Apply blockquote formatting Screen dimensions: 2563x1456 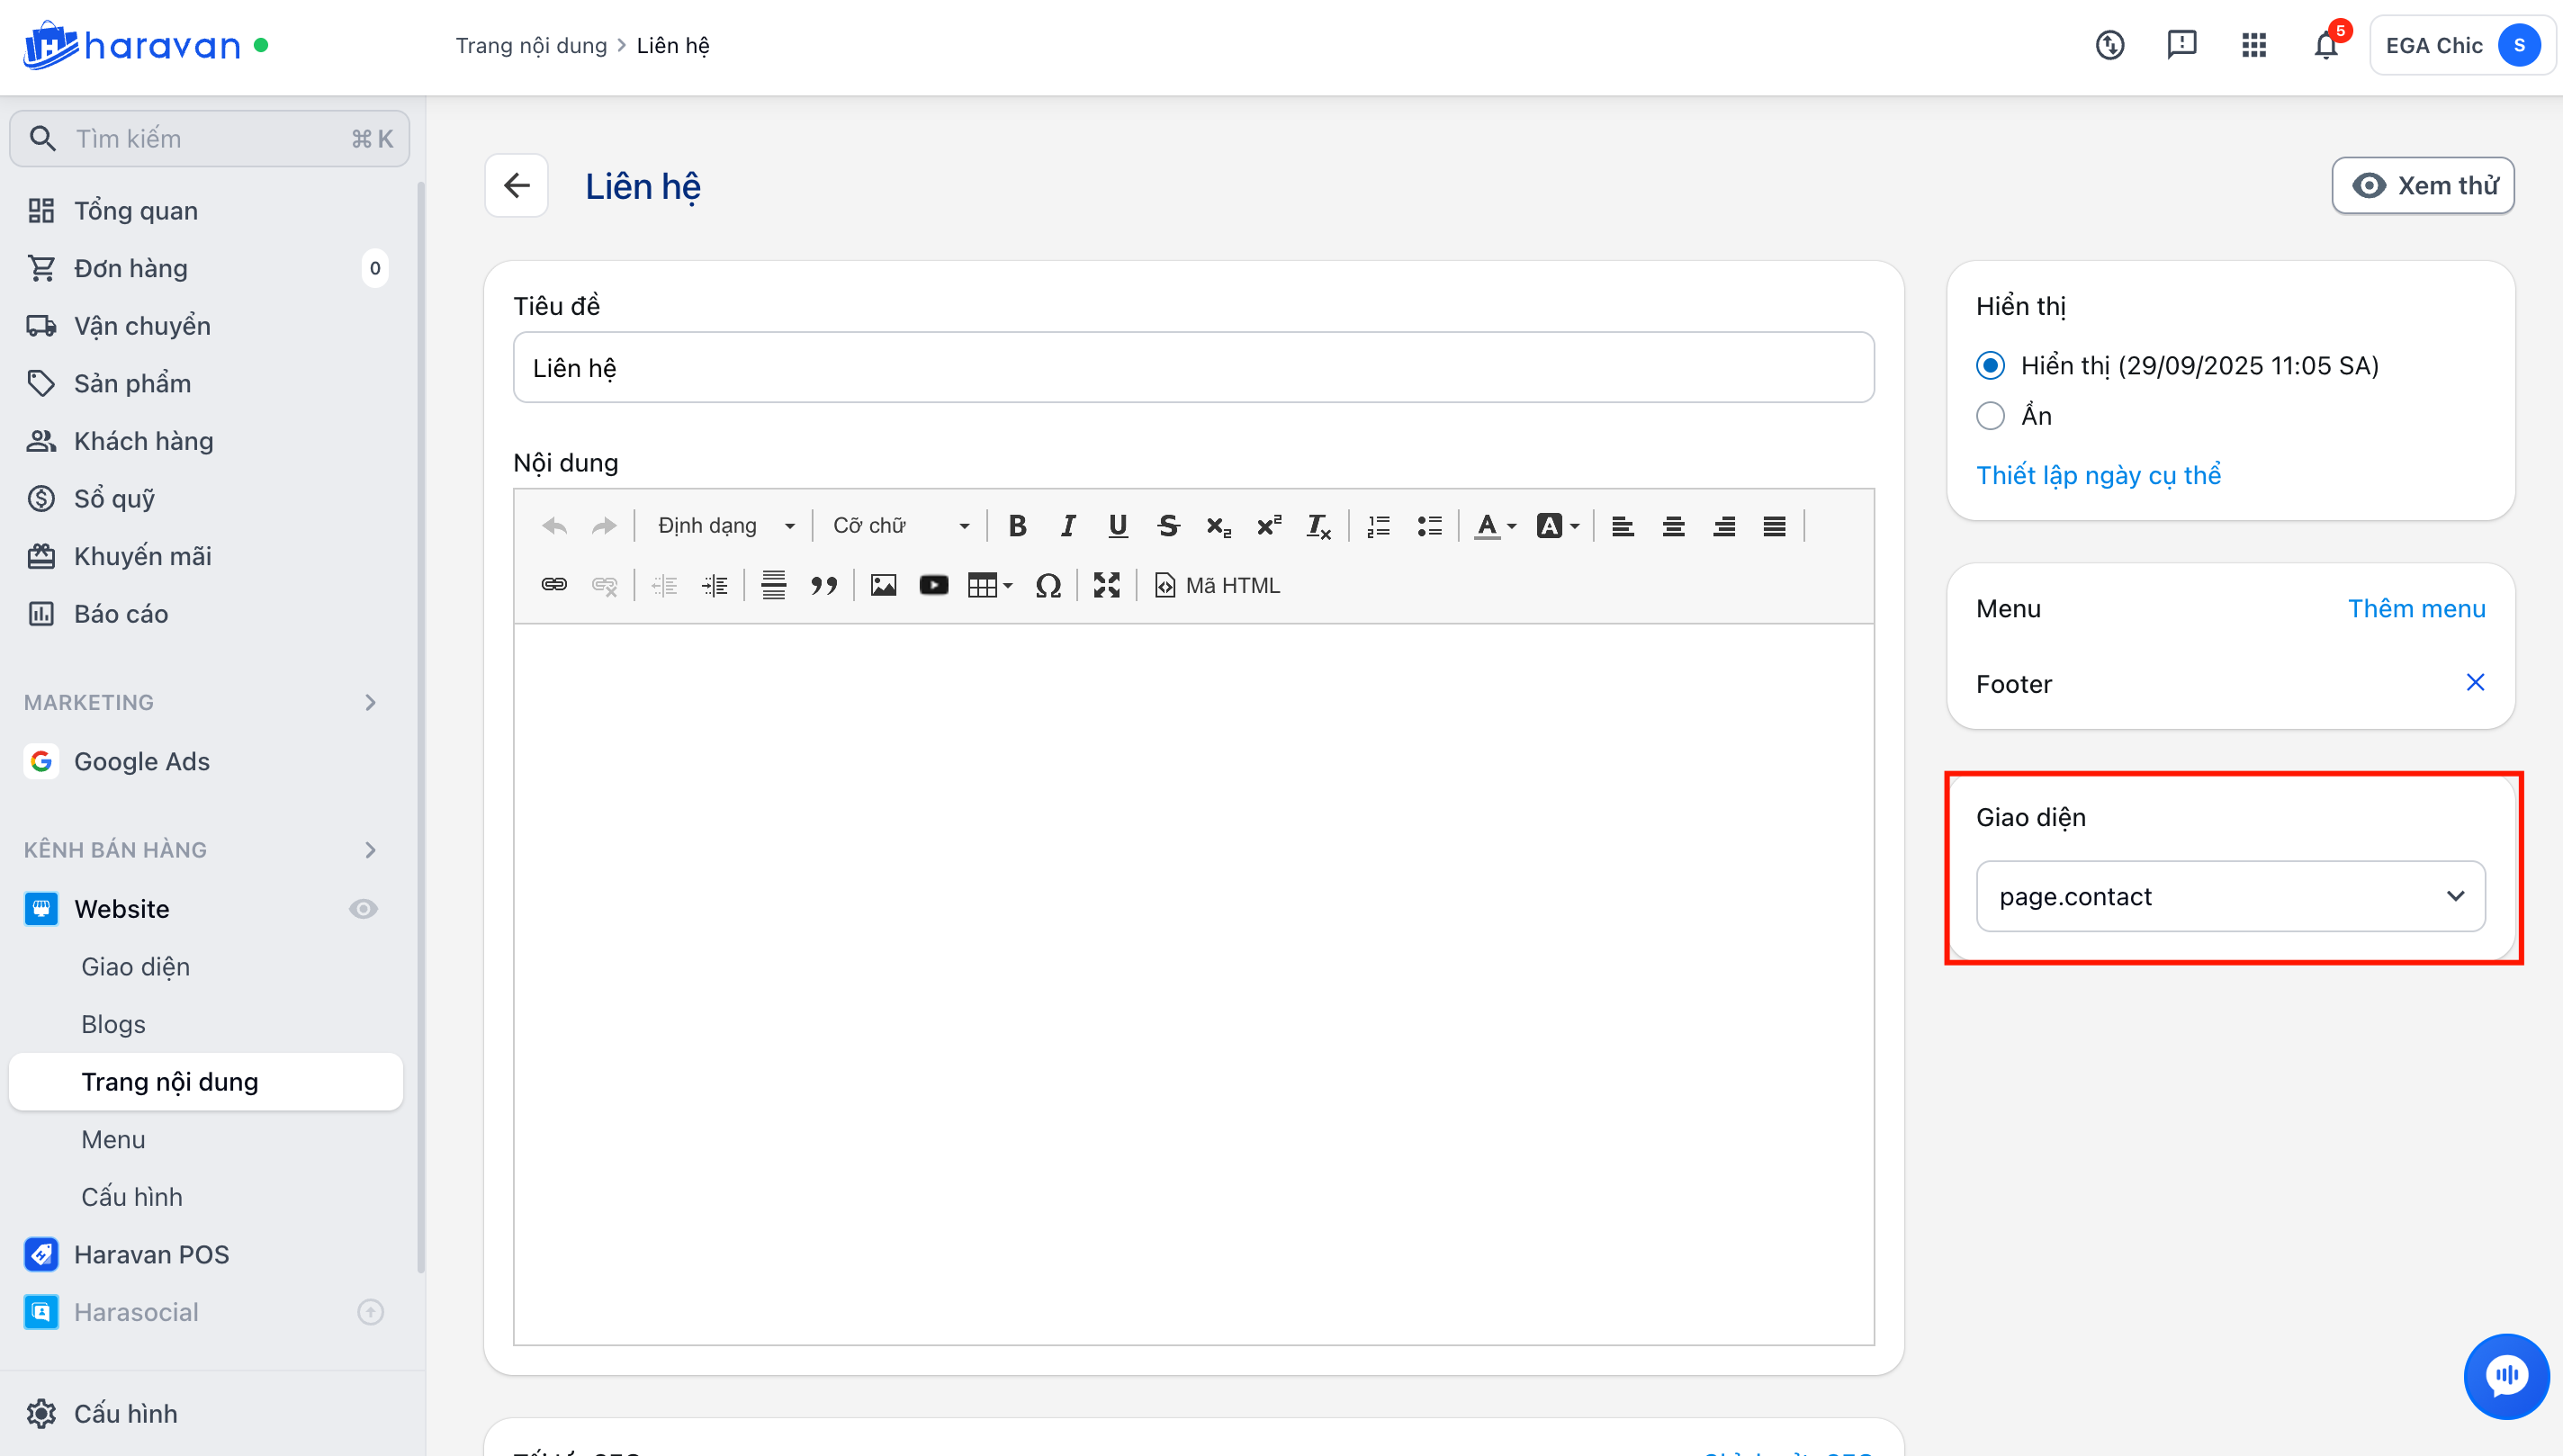click(823, 586)
